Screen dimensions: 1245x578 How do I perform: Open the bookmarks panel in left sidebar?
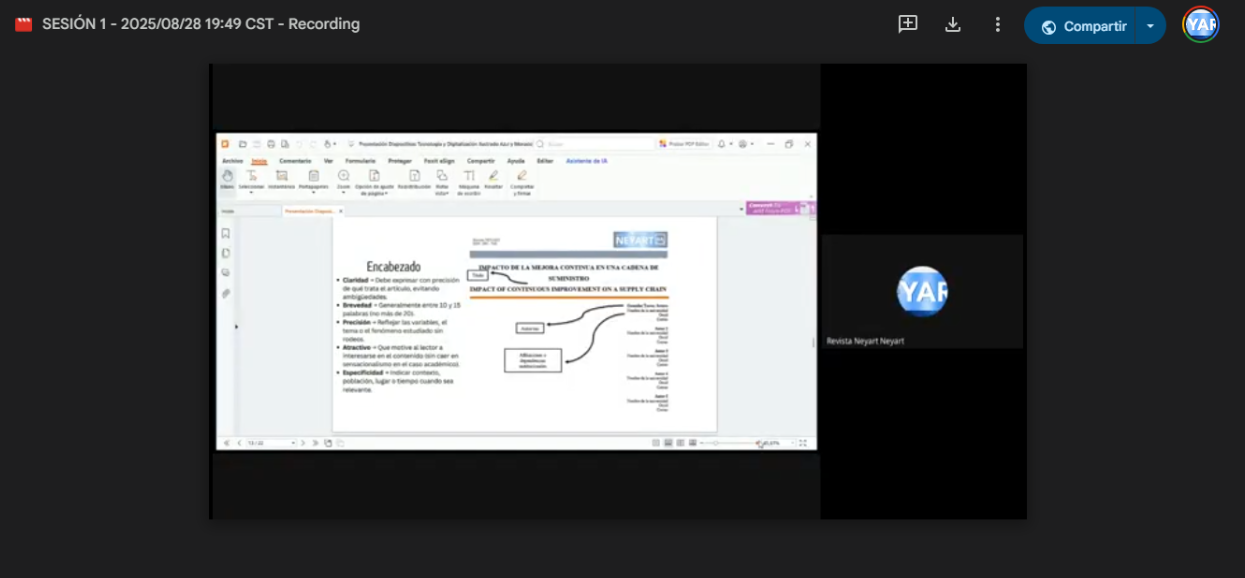[226, 233]
